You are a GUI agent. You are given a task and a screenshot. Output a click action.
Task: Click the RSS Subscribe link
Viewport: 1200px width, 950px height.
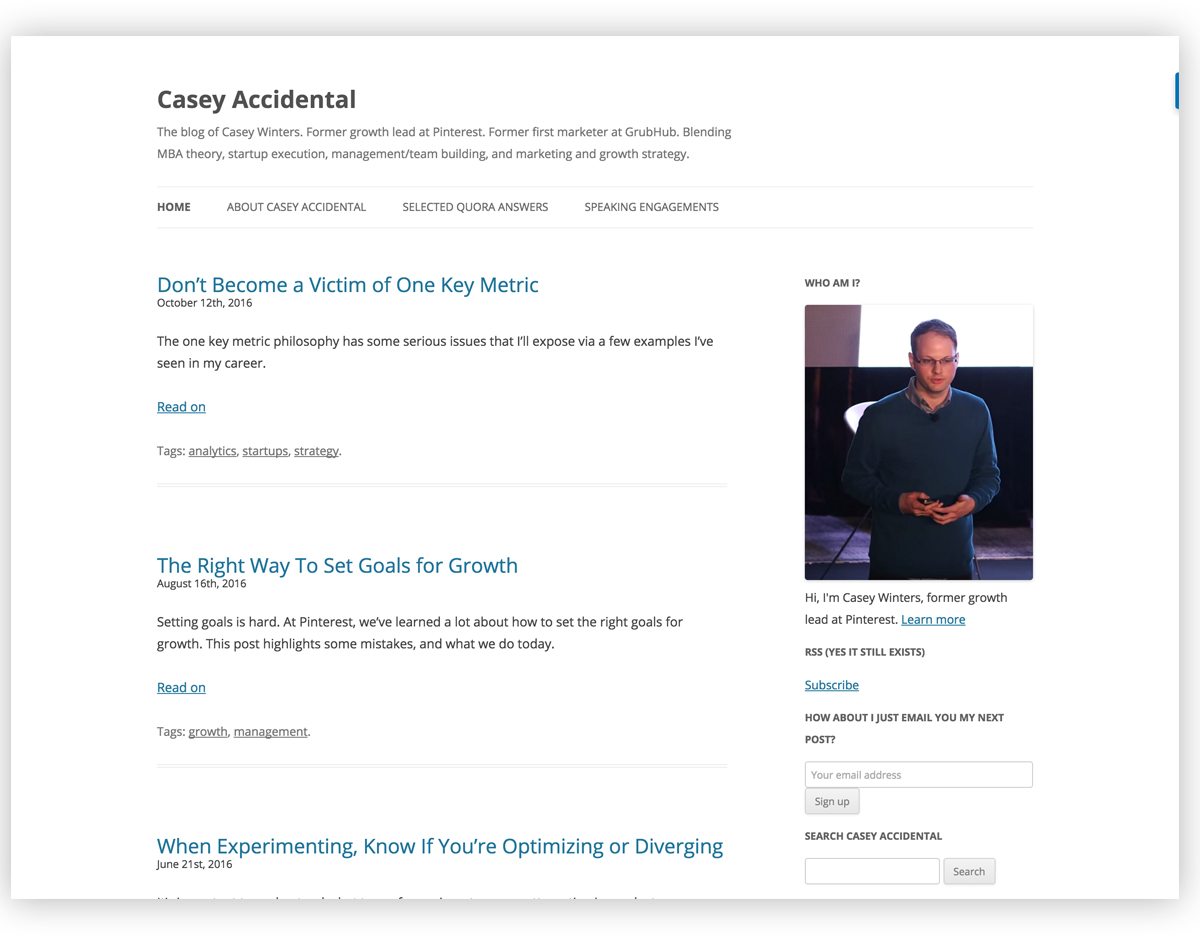click(832, 685)
